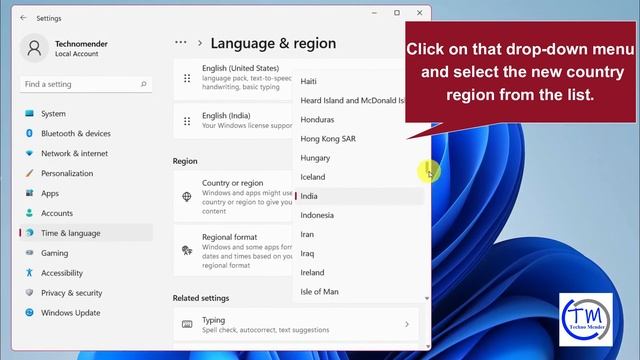Open Bluetooth & devices label

tap(76, 133)
